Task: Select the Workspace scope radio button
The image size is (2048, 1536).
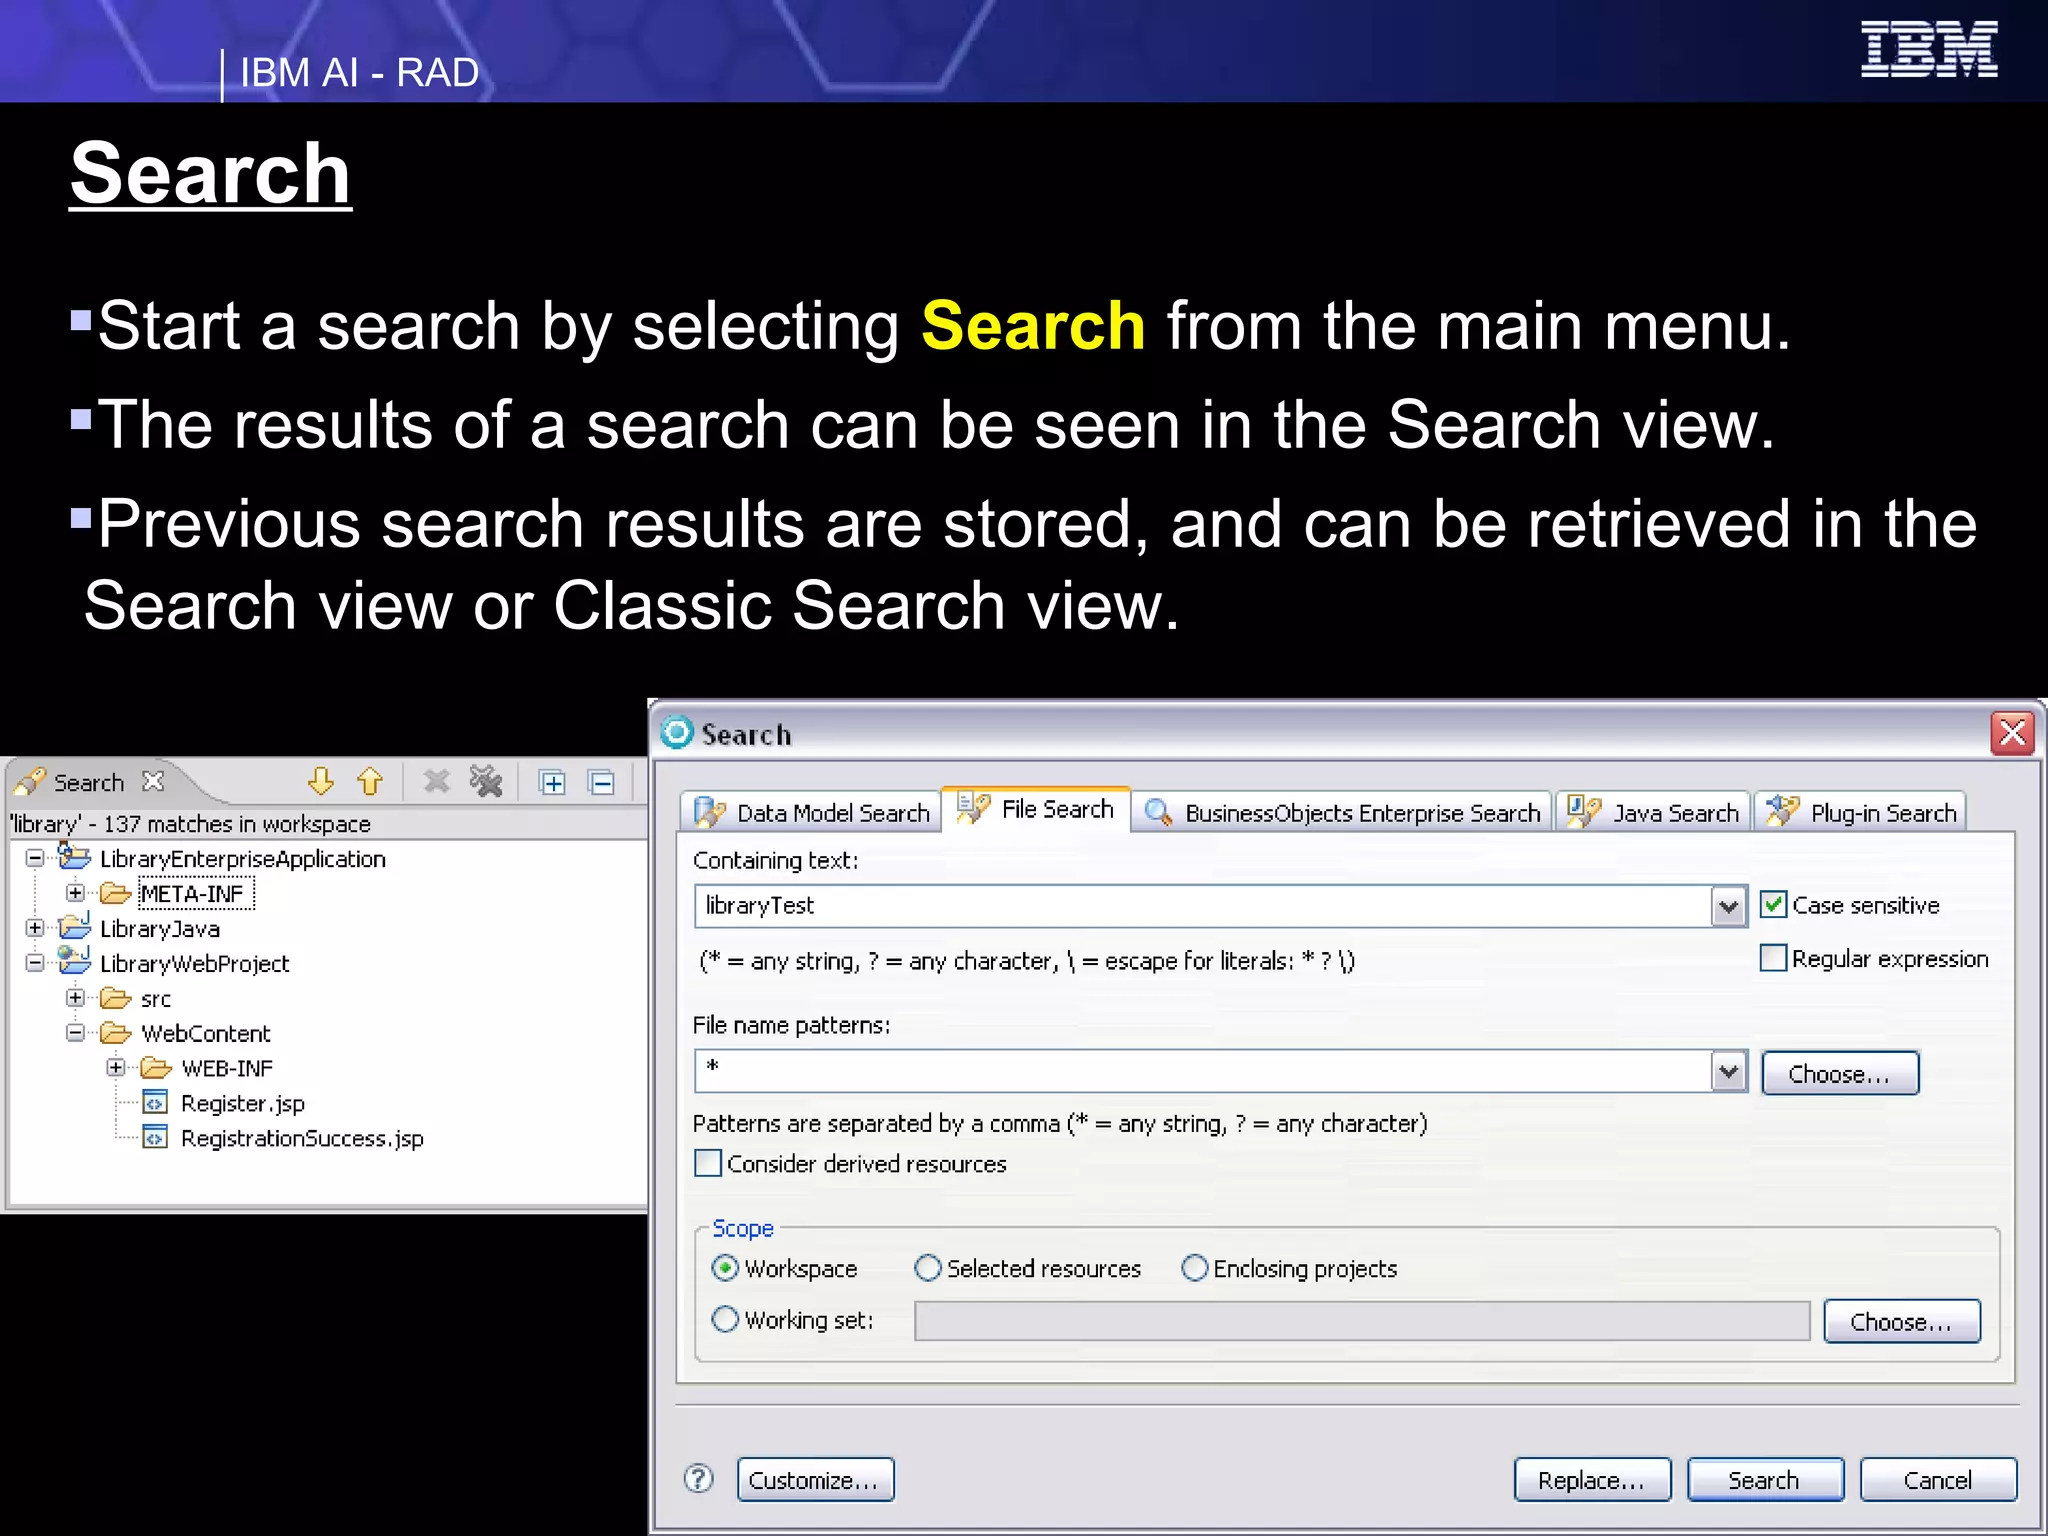Action: pos(725,1268)
